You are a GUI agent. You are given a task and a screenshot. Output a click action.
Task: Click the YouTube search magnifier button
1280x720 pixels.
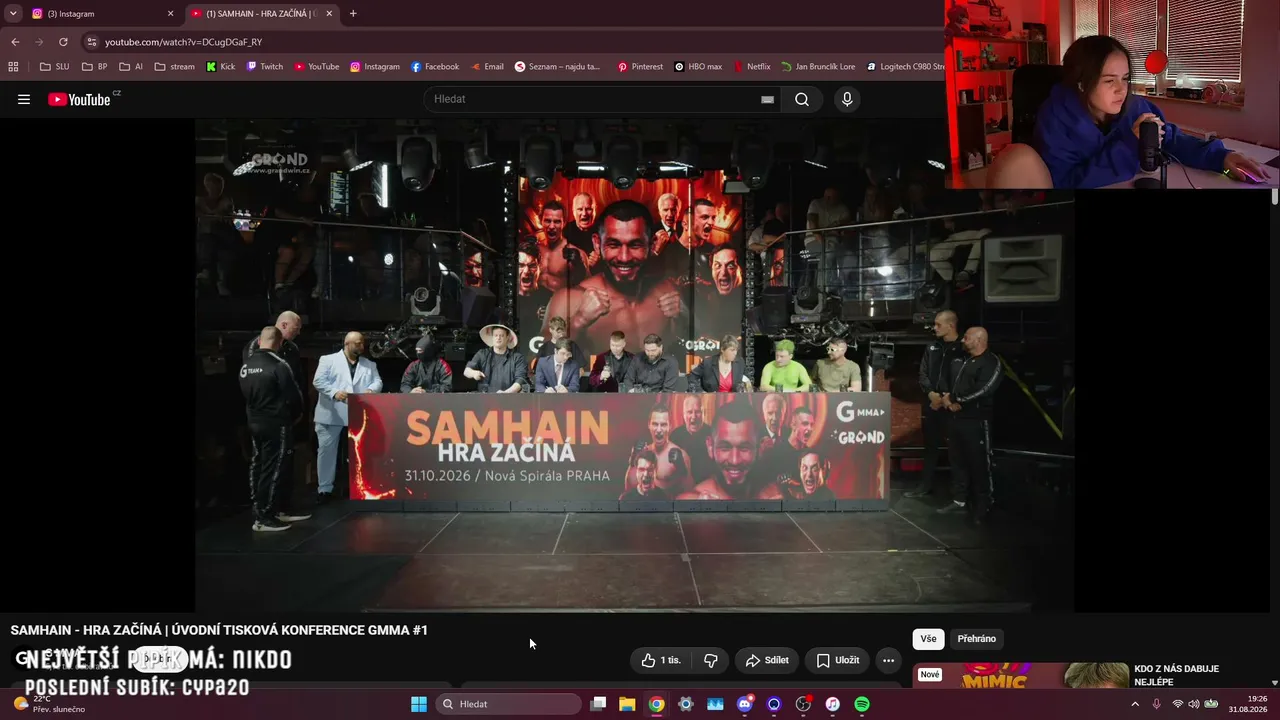(x=802, y=99)
